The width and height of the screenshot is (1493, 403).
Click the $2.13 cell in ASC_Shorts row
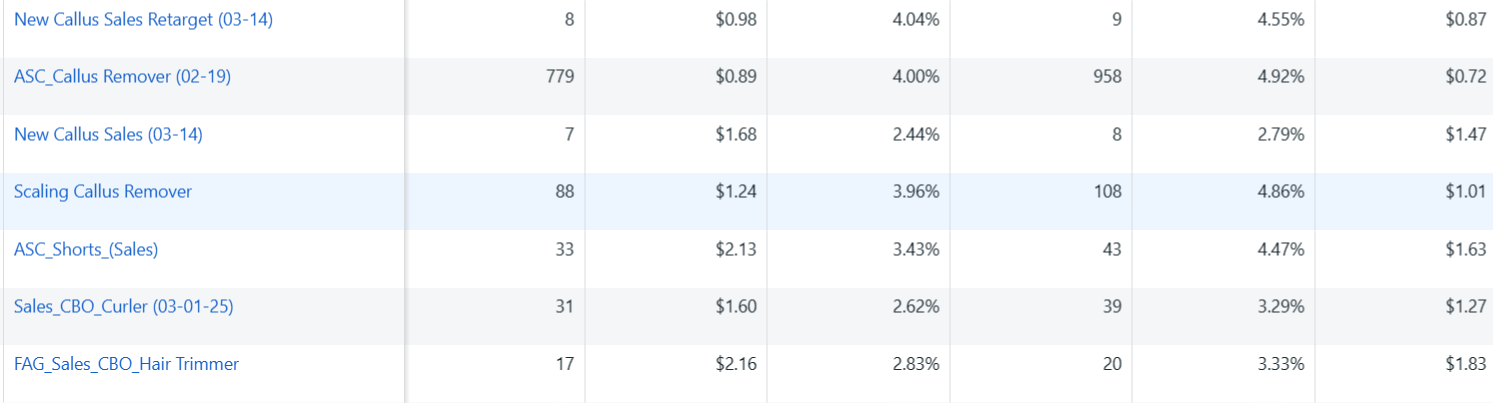click(736, 249)
